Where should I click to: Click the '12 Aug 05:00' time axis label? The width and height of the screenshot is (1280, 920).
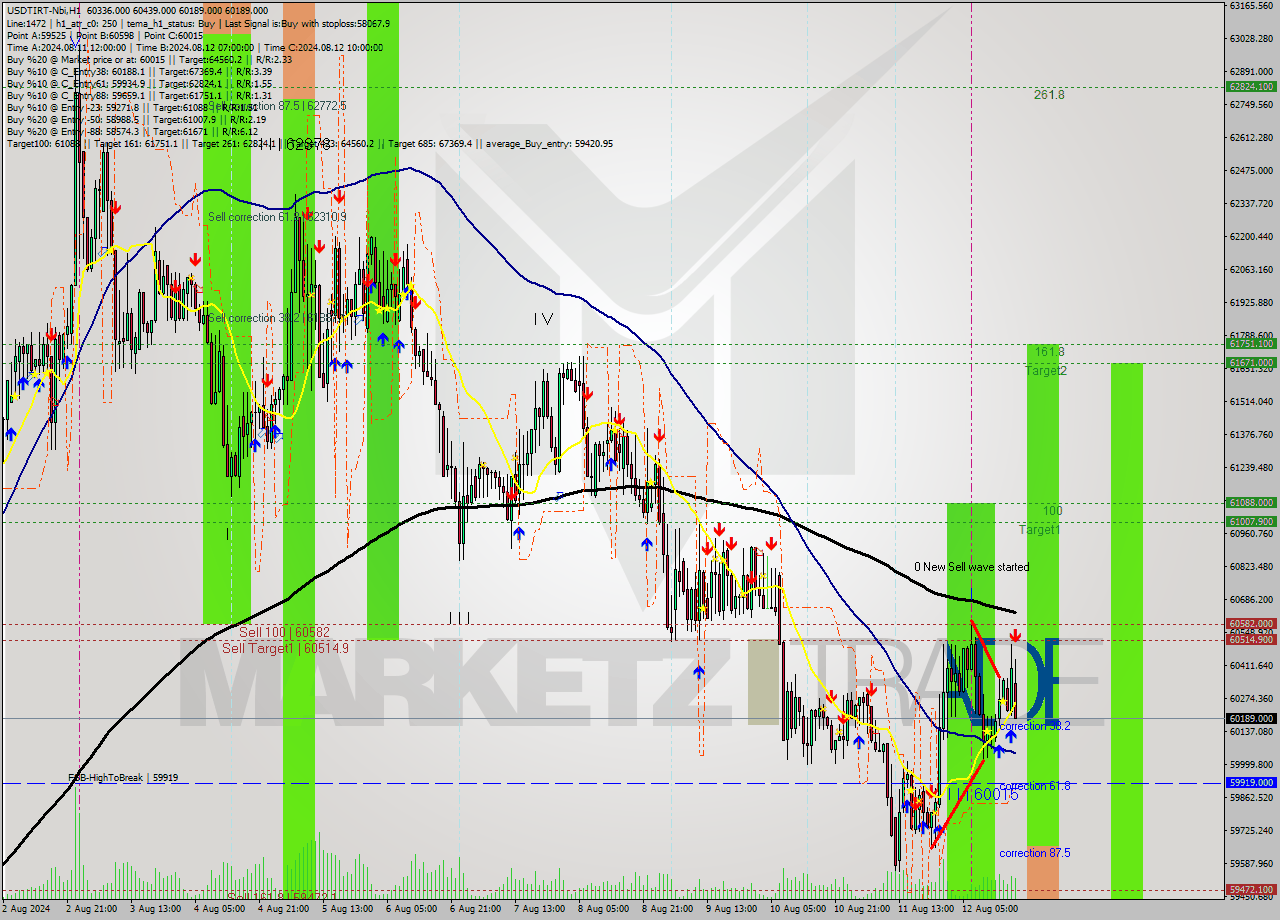[x=988, y=909]
